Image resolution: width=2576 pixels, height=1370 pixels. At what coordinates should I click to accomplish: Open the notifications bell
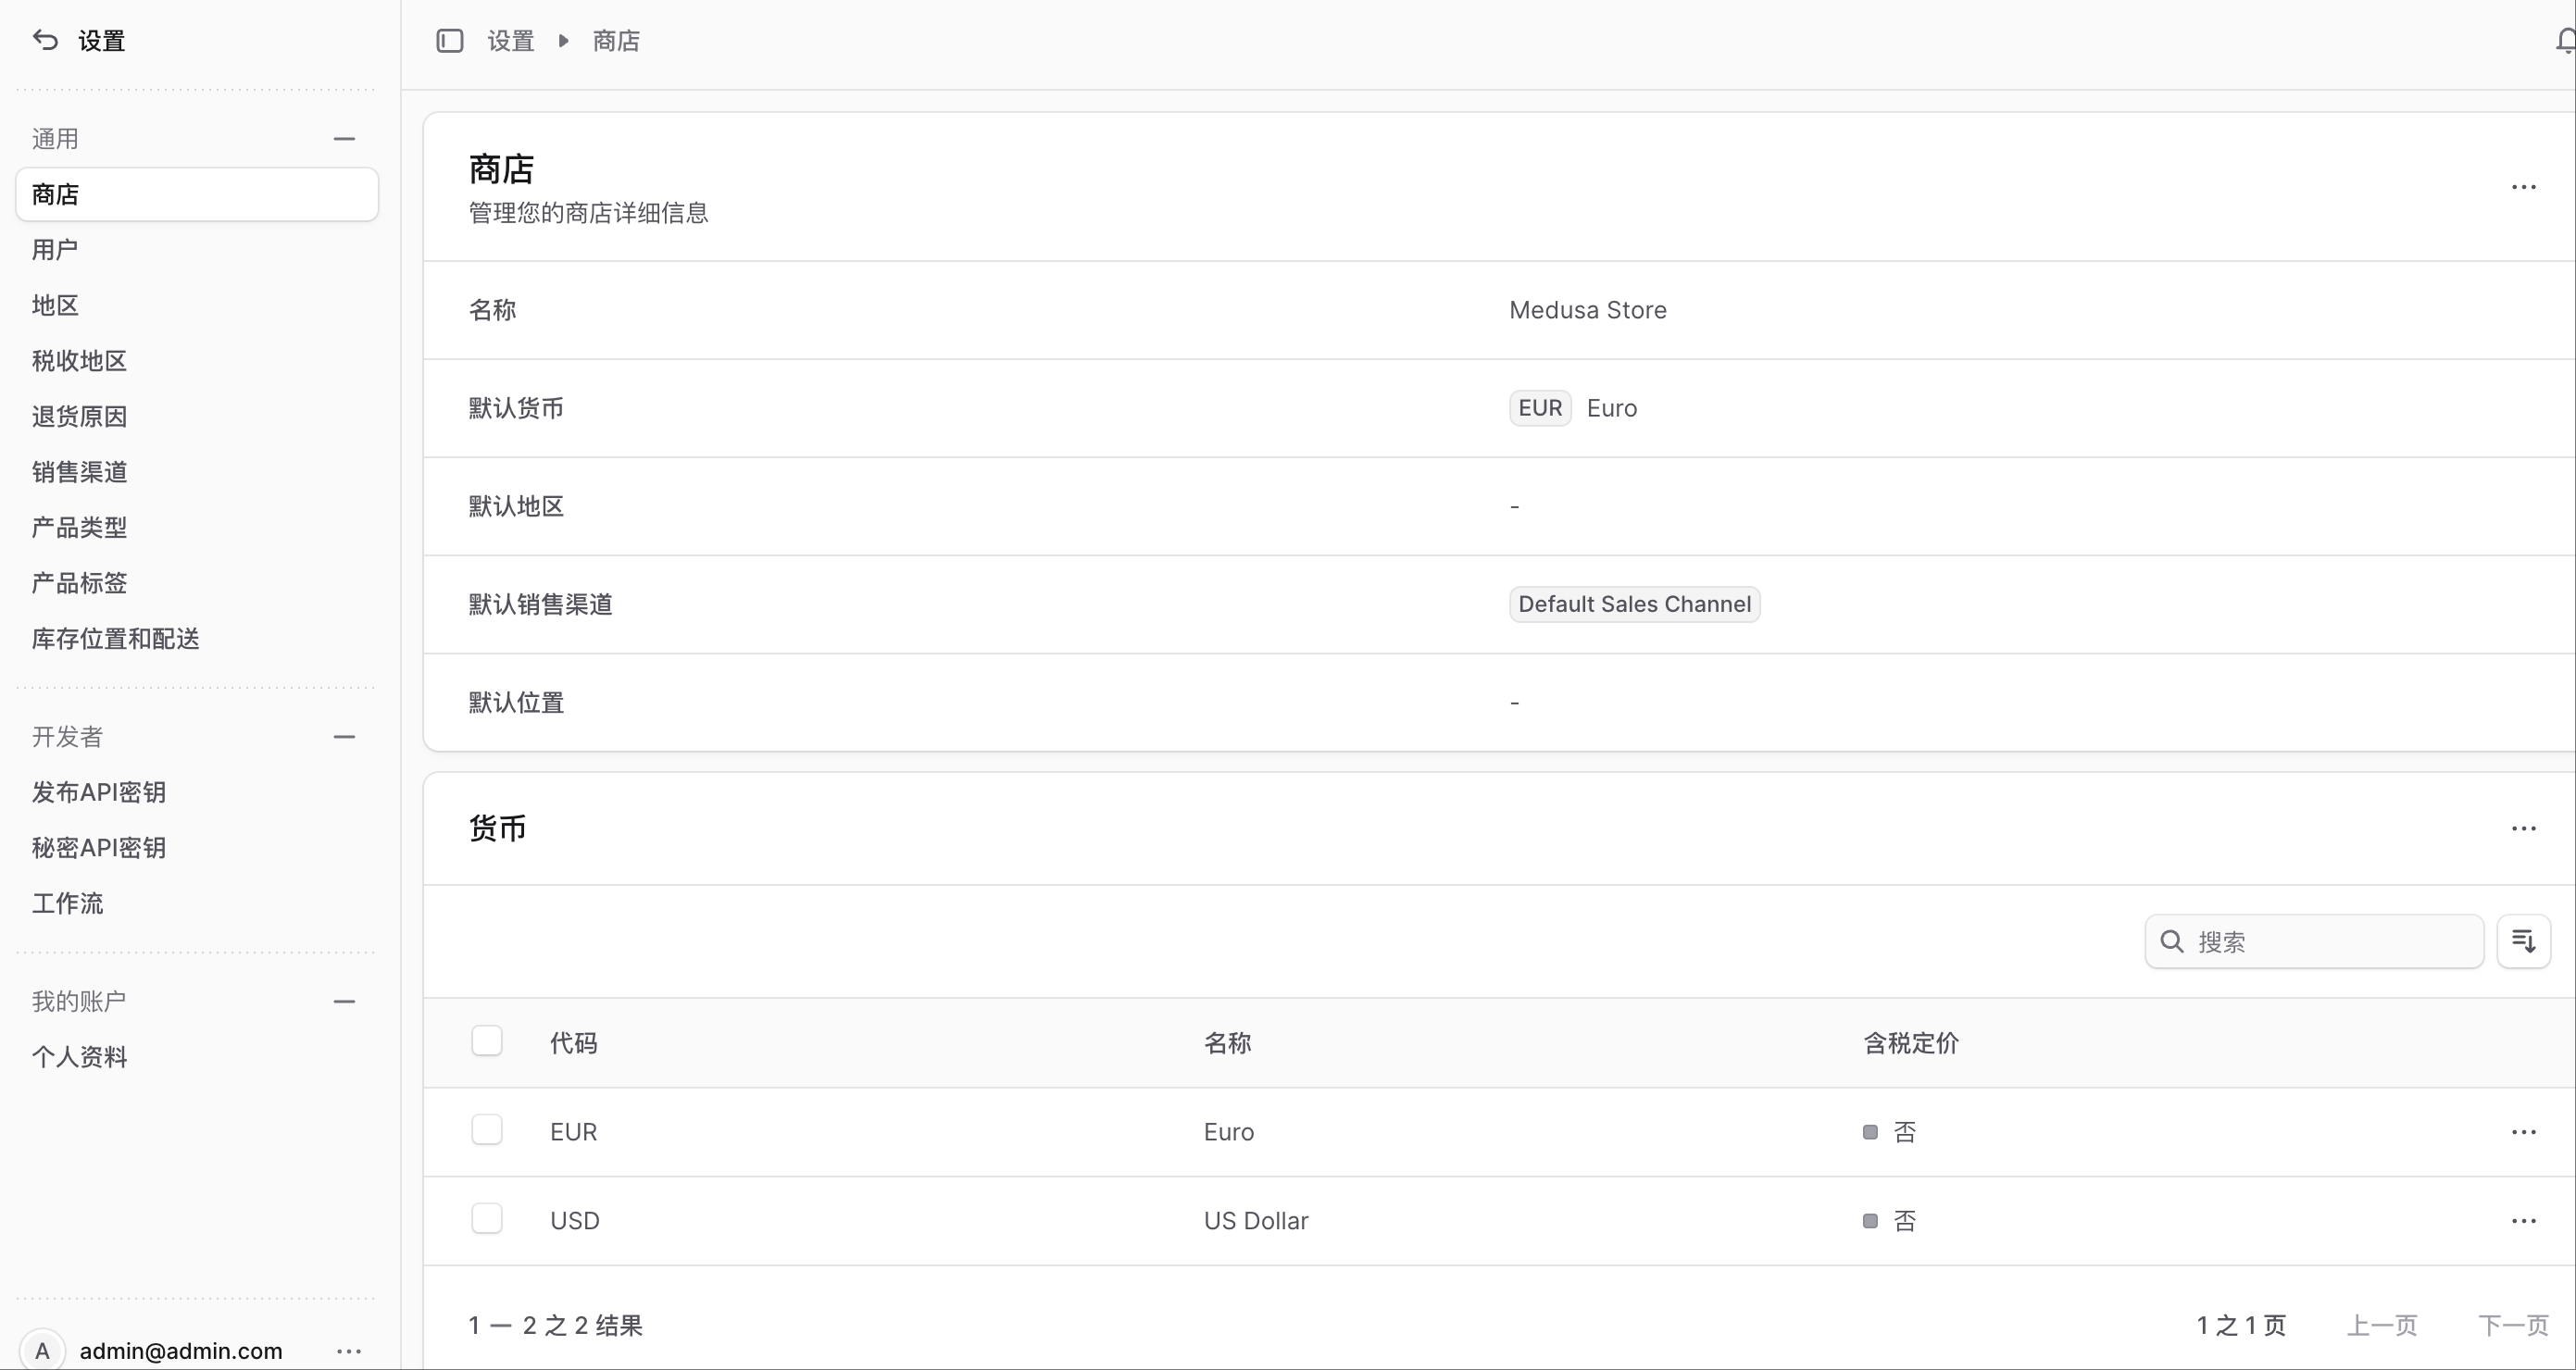coord(2564,40)
